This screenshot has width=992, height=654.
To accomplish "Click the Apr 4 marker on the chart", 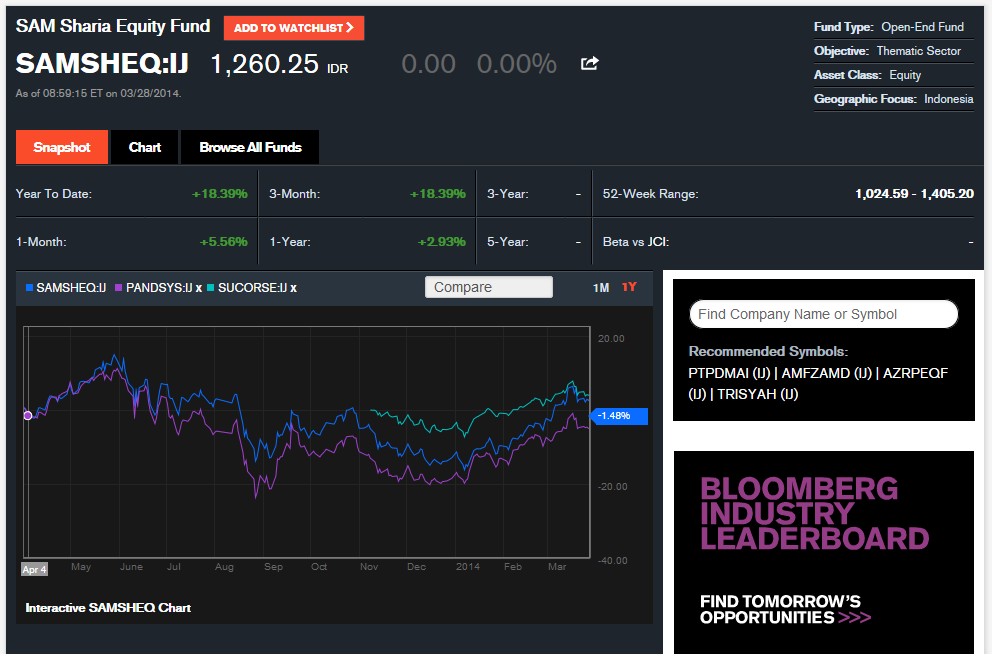I will (33, 568).
